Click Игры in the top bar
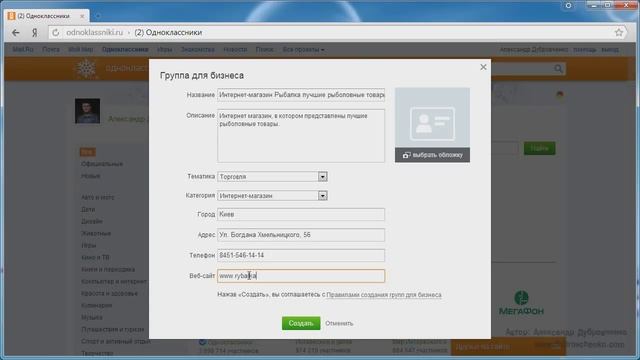 point(164,49)
